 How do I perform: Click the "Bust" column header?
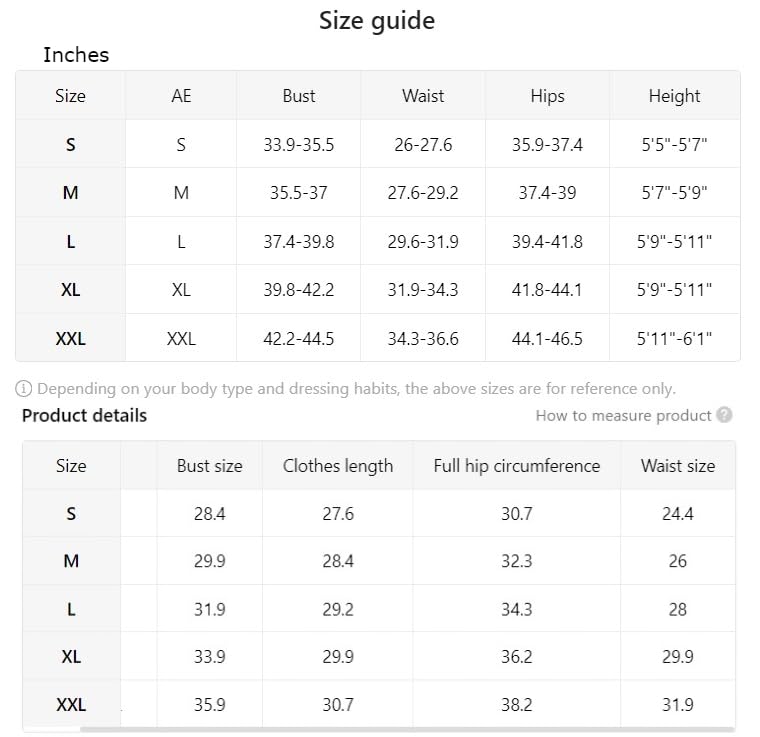tap(298, 96)
